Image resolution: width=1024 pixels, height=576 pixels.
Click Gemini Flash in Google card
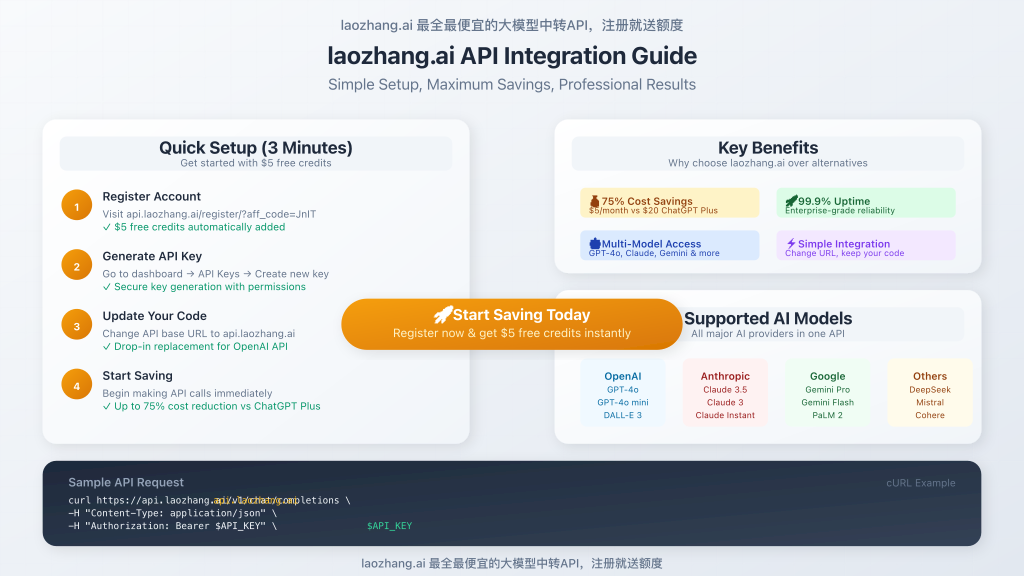pos(827,402)
